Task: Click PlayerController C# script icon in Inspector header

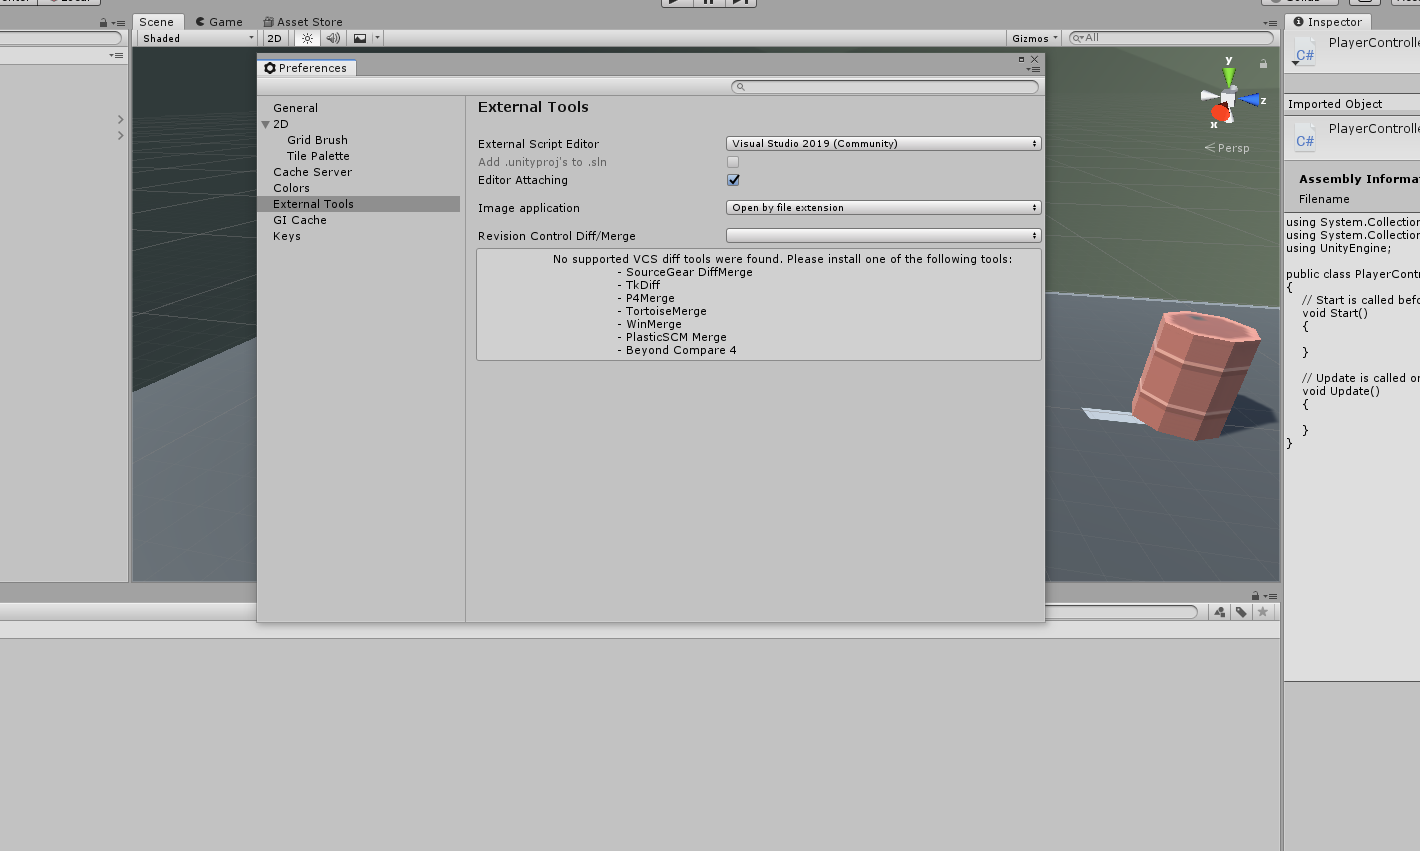Action: (1305, 53)
